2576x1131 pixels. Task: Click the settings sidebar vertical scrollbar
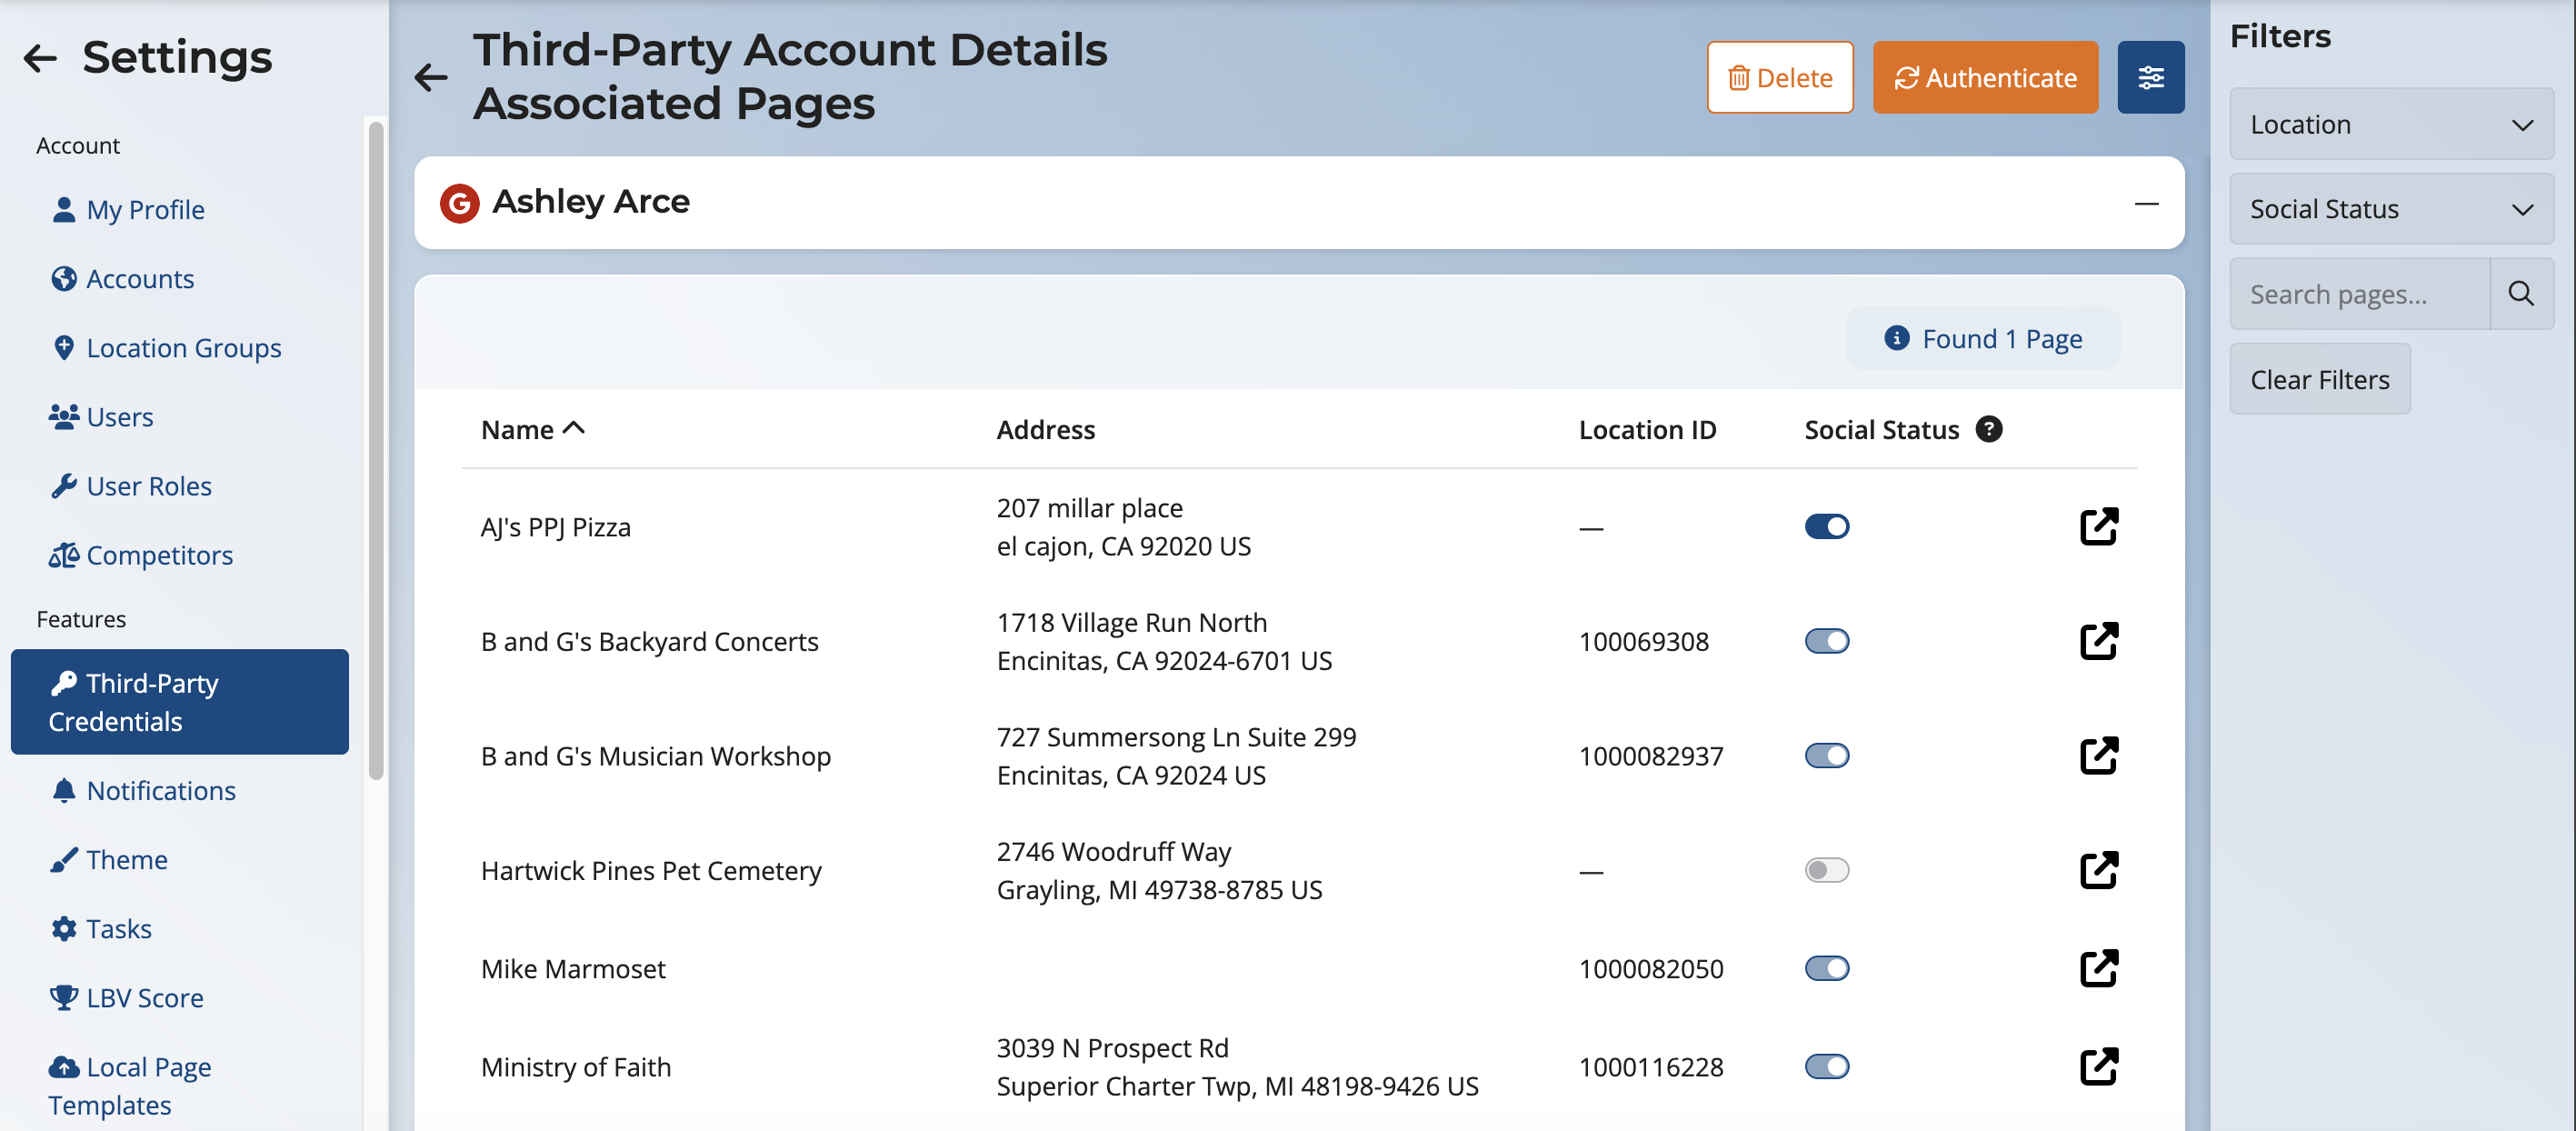(x=376, y=450)
